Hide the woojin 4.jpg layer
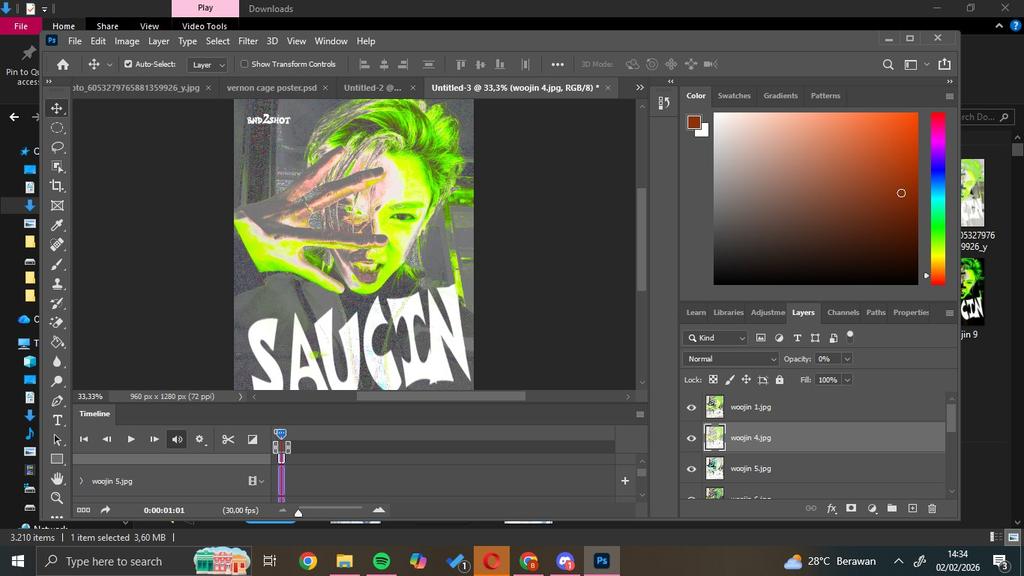 691,438
